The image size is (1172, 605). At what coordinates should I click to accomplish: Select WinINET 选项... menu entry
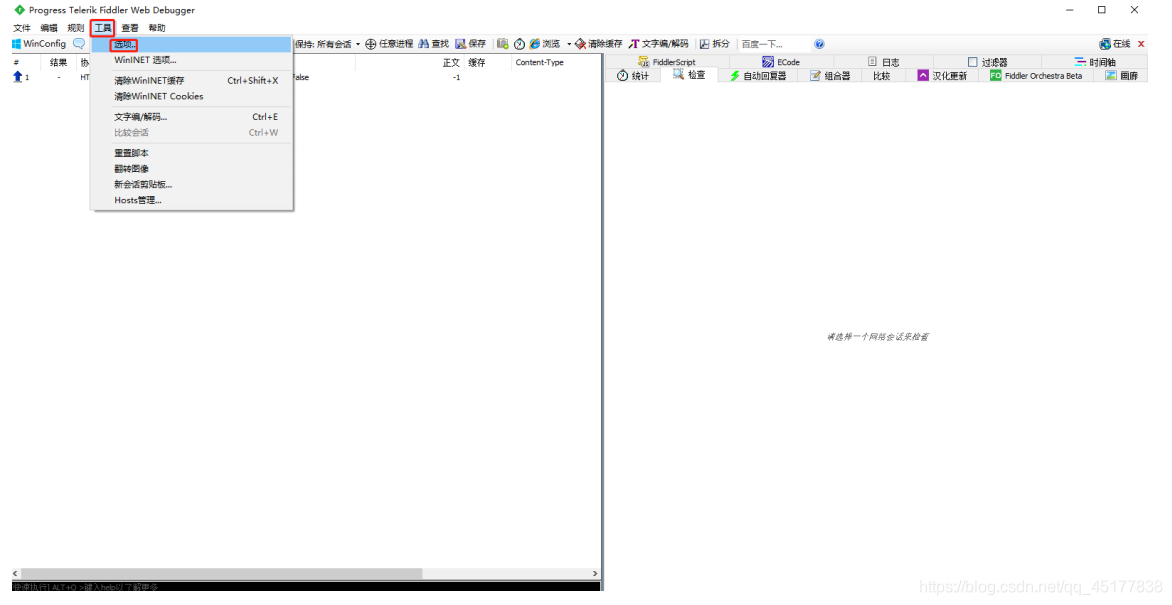191,61
